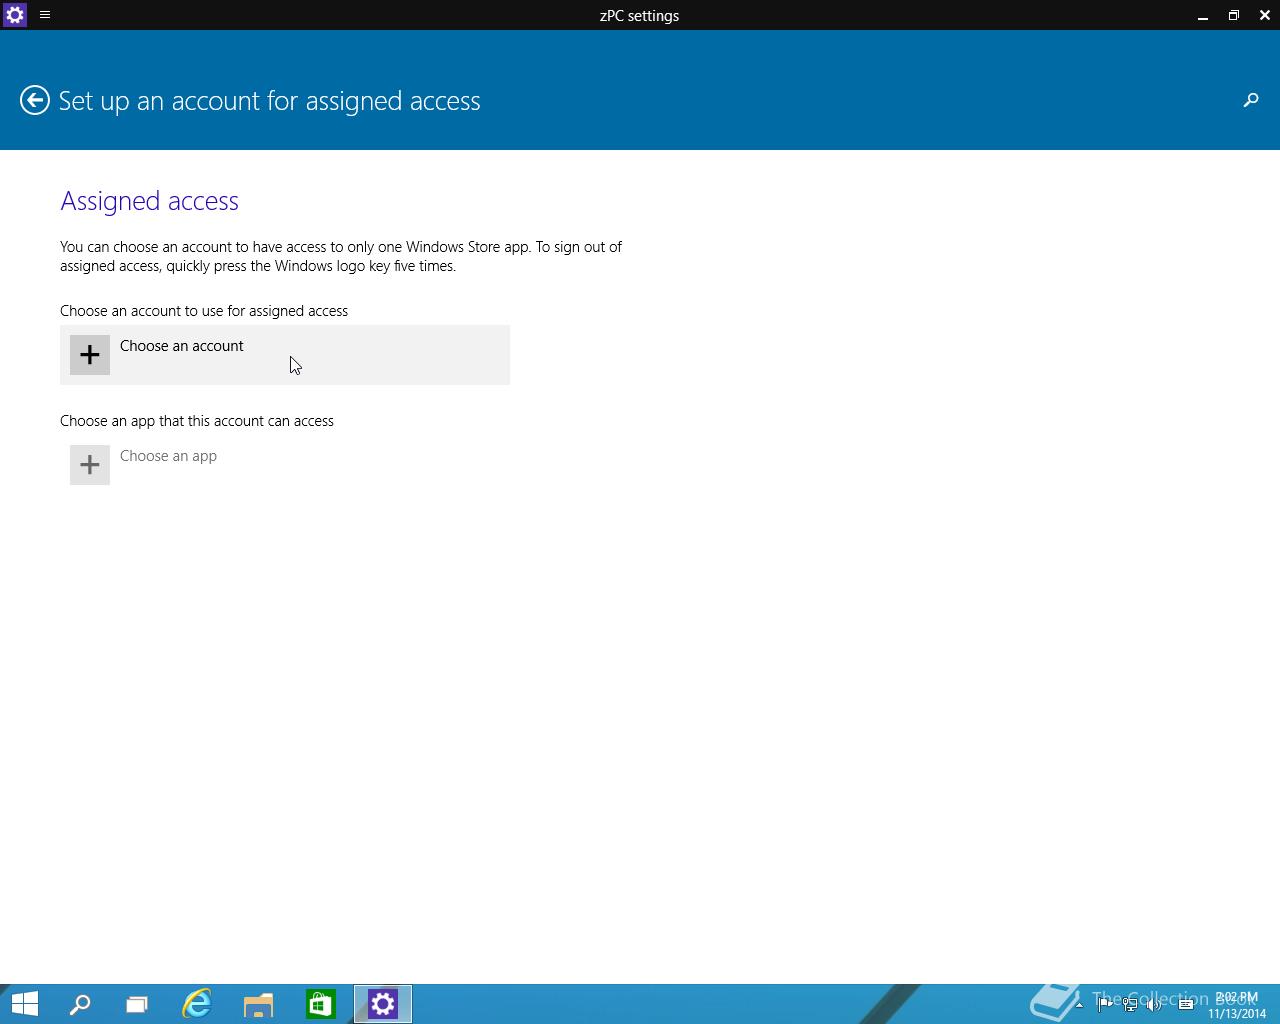Click the volume speaker icon in tray
Image resolution: width=1280 pixels, height=1024 pixels.
(x=1154, y=1004)
